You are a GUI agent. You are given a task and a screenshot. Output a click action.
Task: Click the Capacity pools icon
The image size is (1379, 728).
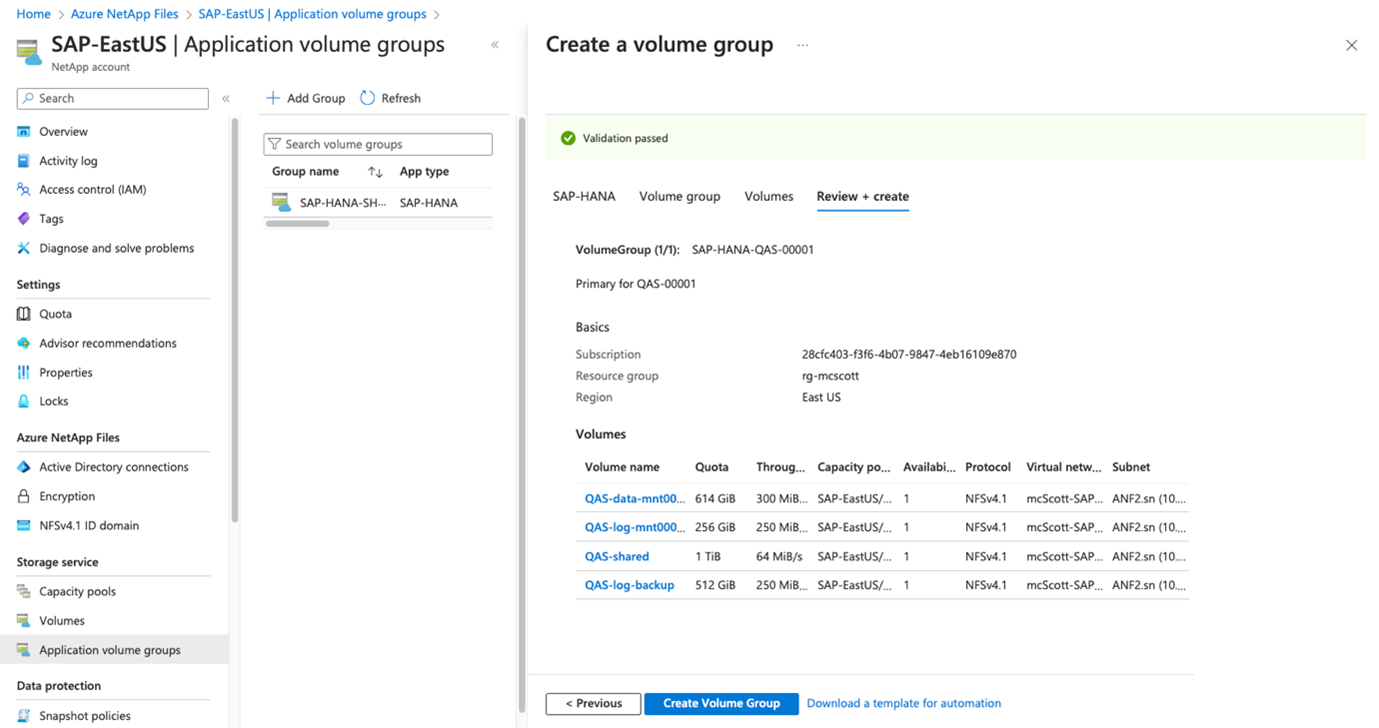pyautogui.click(x=24, y=591)
